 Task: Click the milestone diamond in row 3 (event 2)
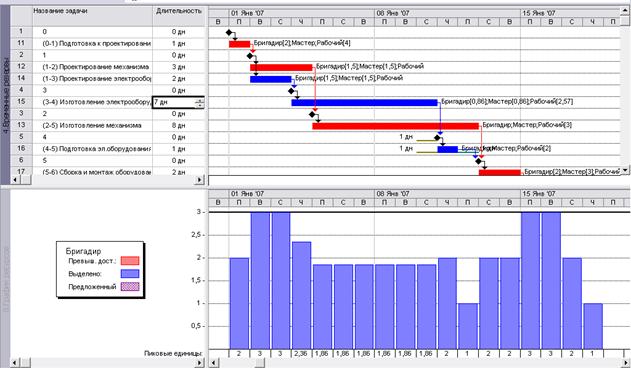pyautogui.click(x=312, y=114)
